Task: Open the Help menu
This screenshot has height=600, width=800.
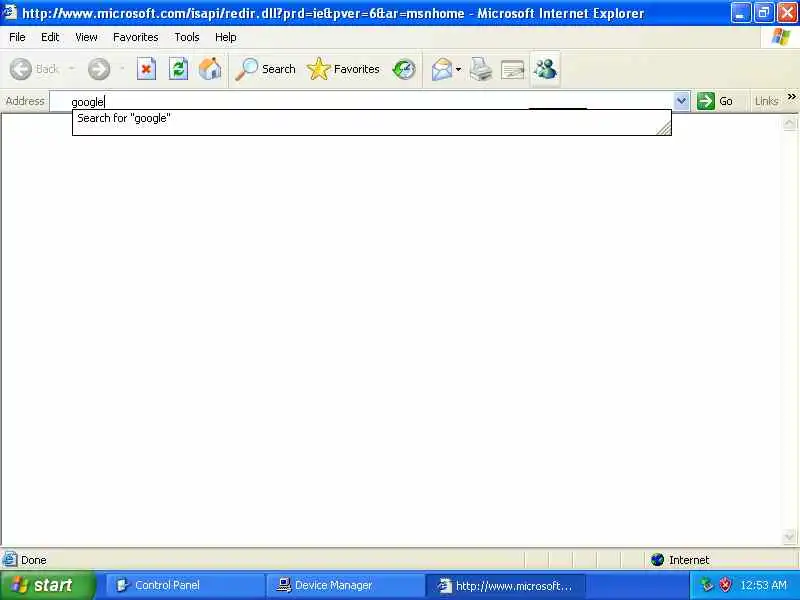Action: click(x=226, y=37)
